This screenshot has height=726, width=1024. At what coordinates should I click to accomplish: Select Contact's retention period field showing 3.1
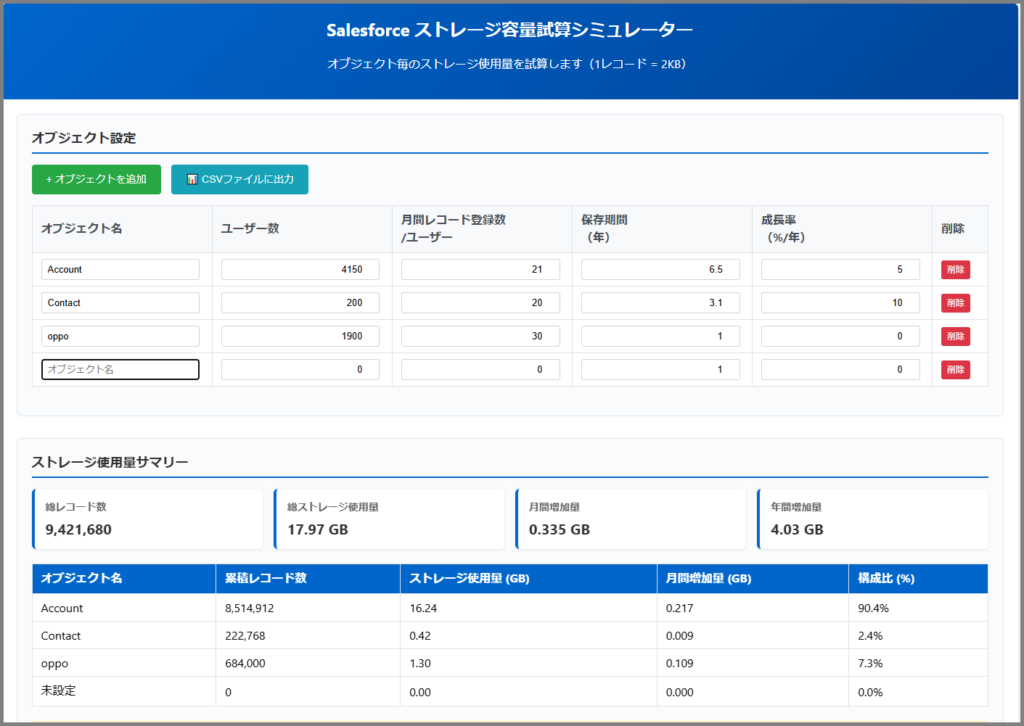(660, 303)
